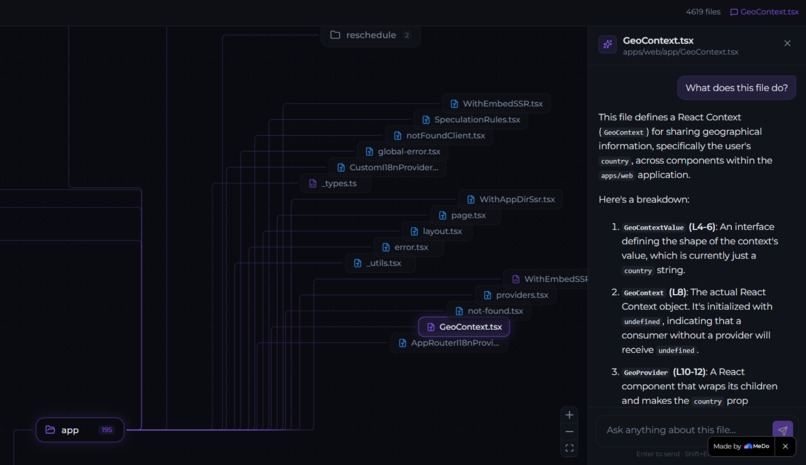Viewport: 806px width, 465px height.
Task: Click the GeoProvider code label
Action: (x=646, y=372)
